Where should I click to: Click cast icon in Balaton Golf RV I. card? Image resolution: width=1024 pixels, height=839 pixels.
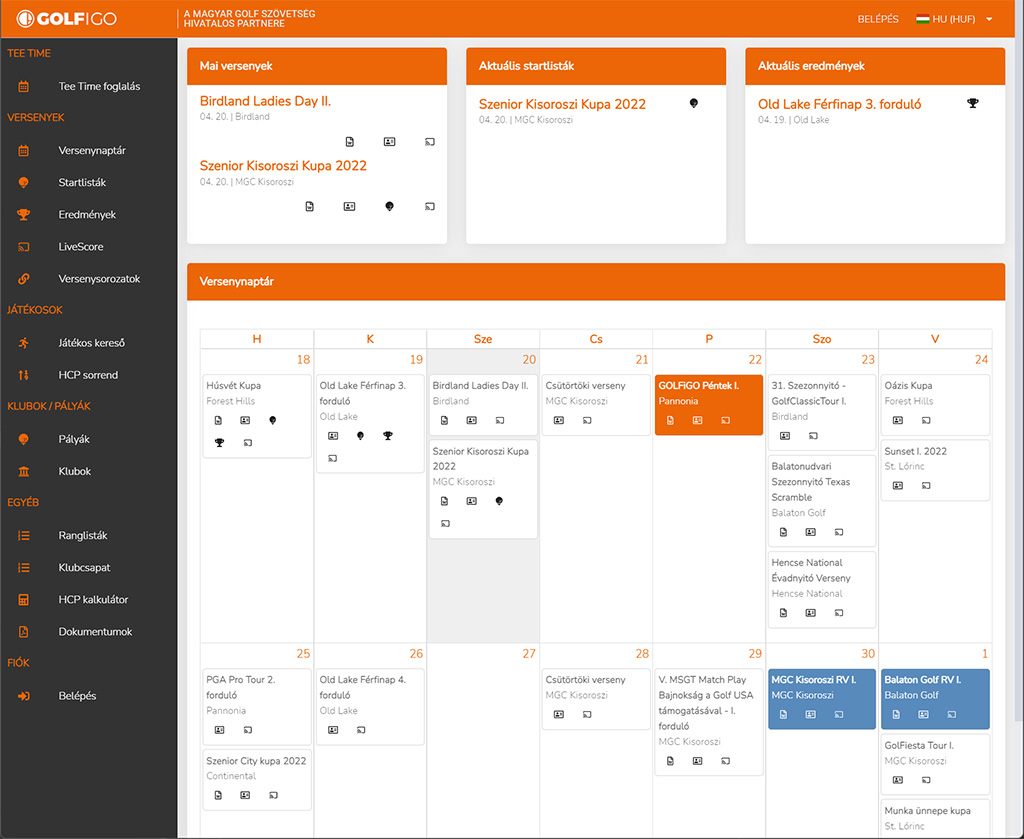[952, 714]
